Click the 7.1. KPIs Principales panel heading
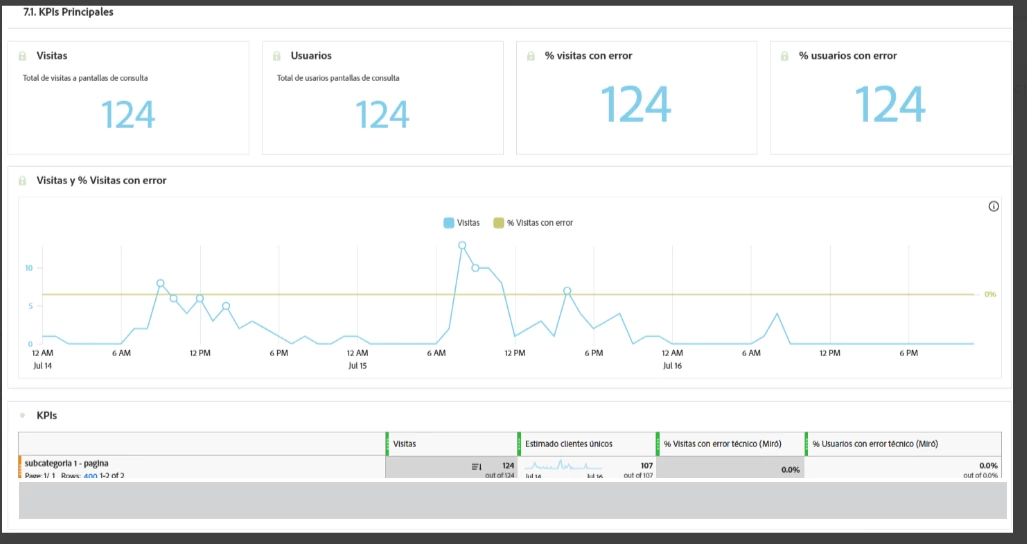This screenshot has width=1027, height=544. [x=68, y=12]
